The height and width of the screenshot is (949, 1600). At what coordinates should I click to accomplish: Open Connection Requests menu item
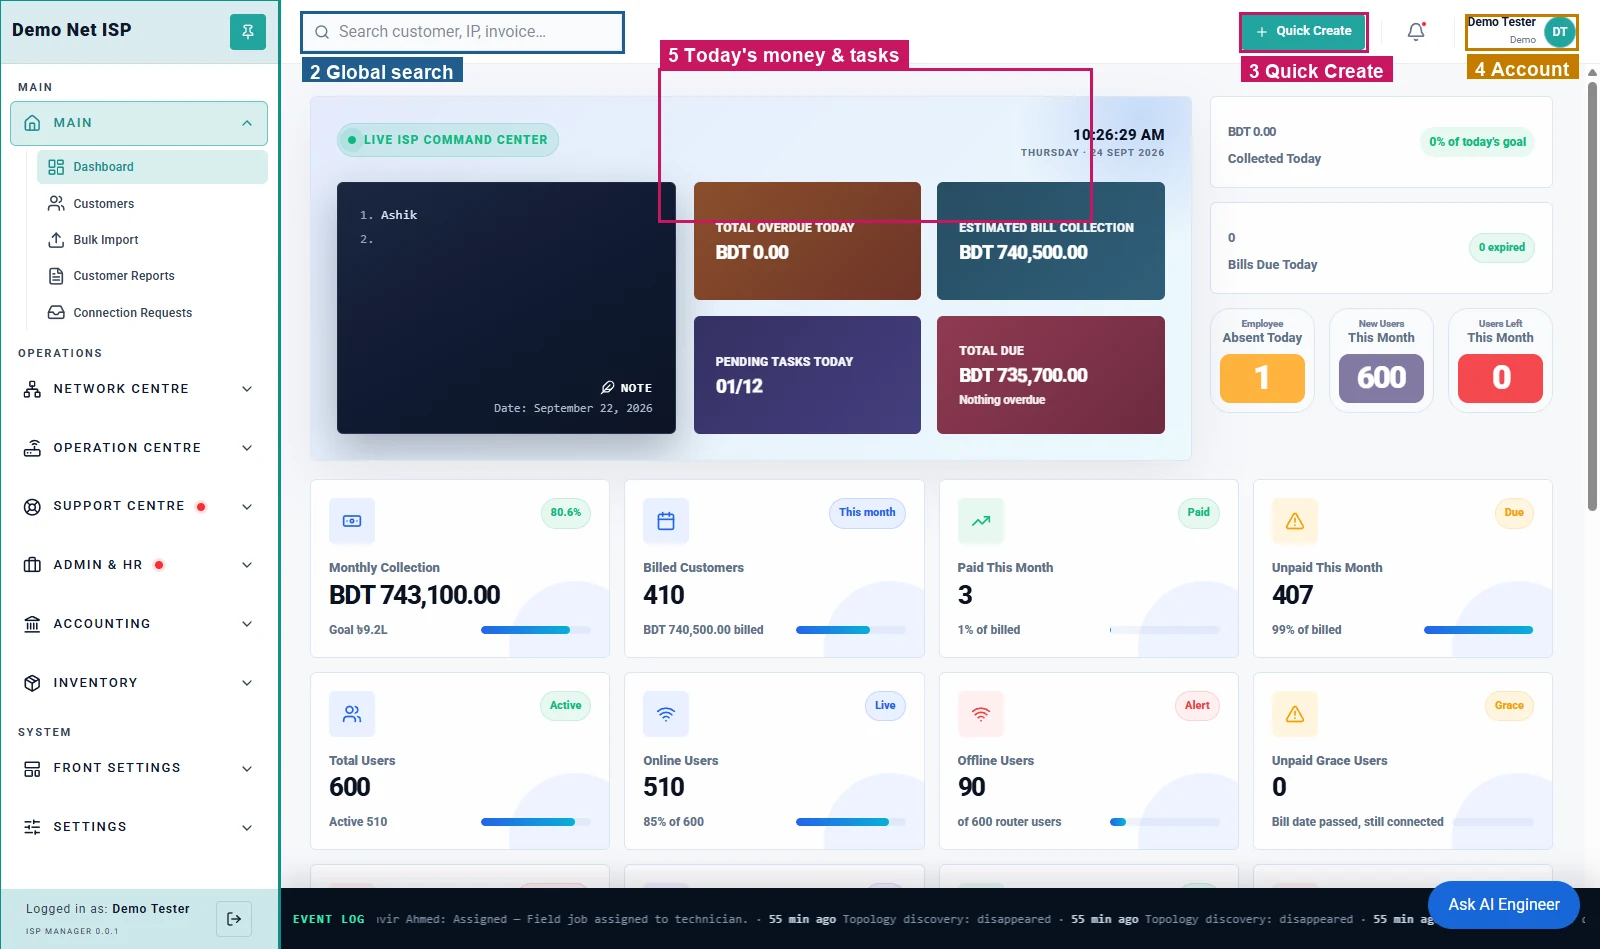(x=152, y=313)
